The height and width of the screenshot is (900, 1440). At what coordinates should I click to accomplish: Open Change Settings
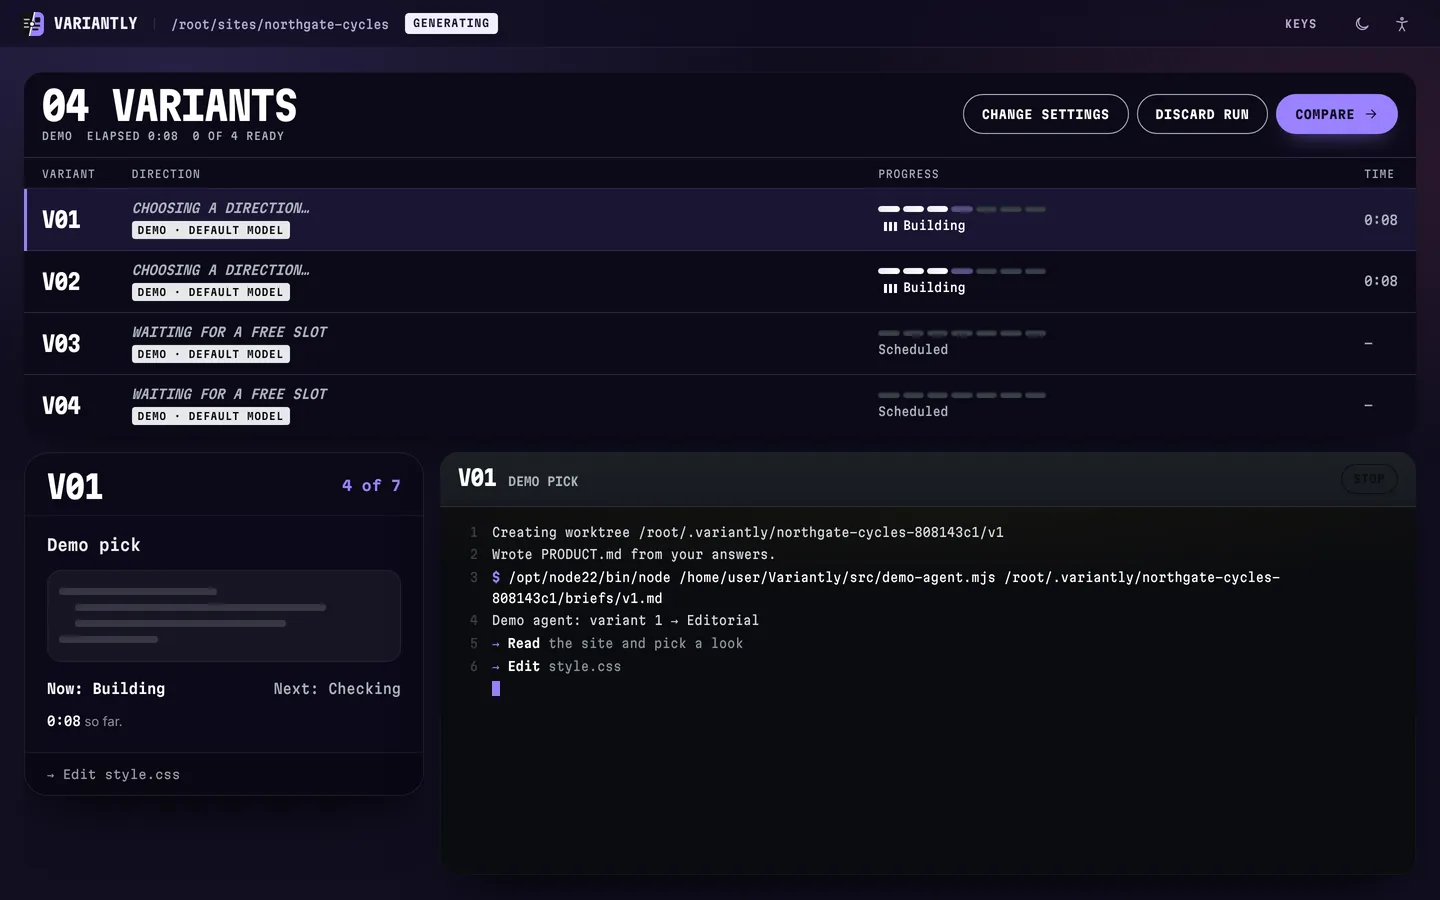(x=1045, y=114)
